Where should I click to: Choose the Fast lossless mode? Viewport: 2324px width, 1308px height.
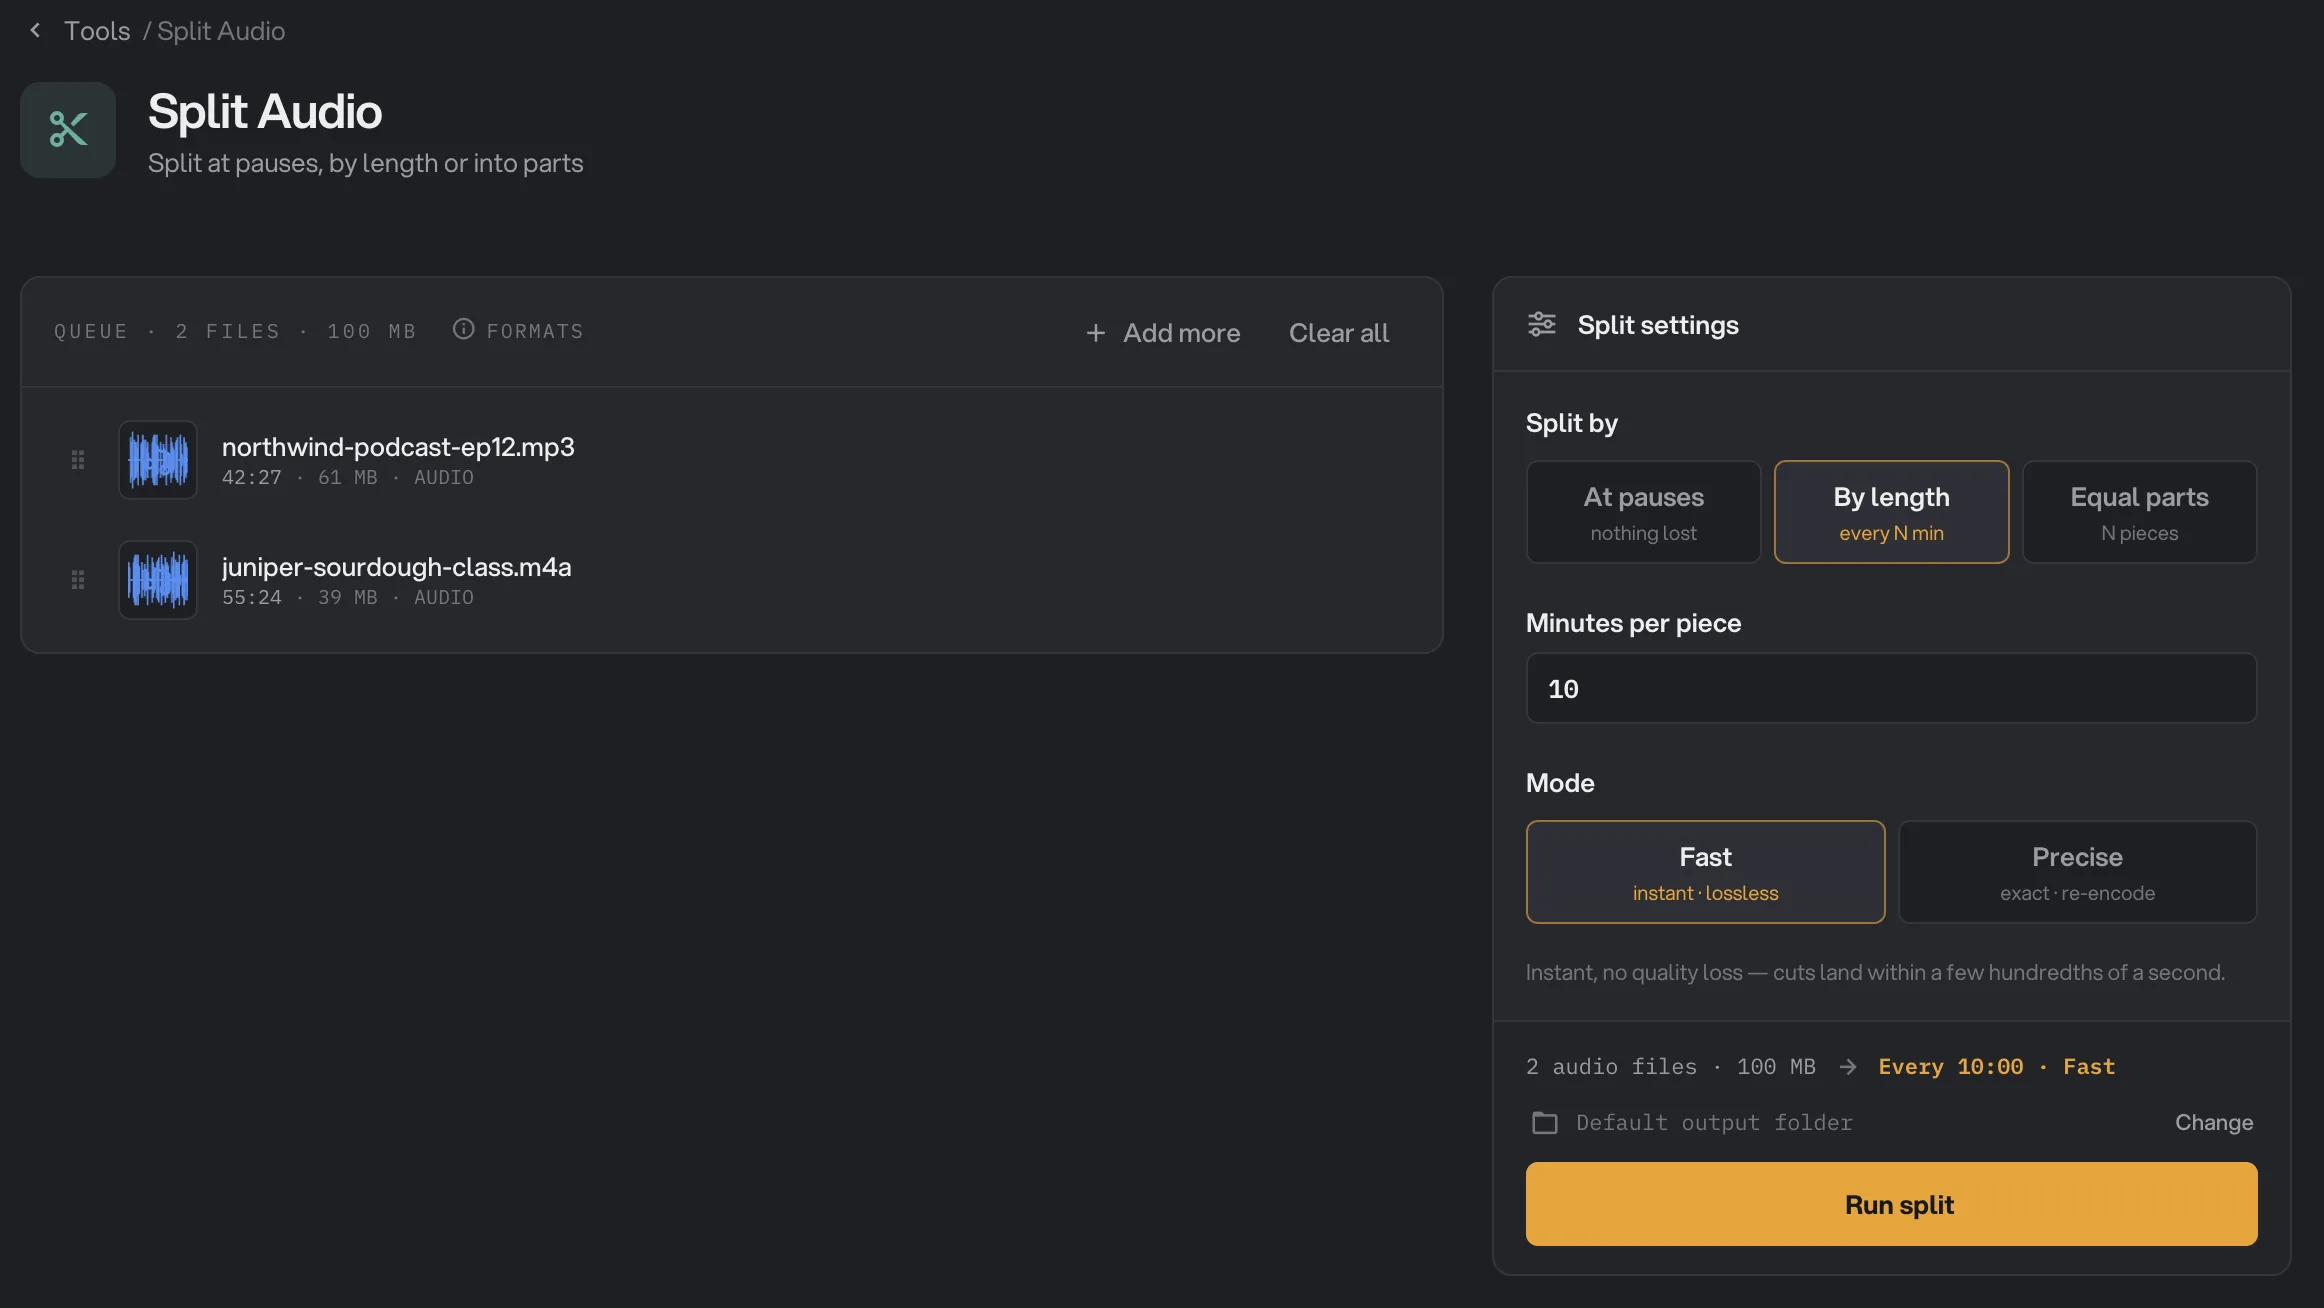[1705, 872]
